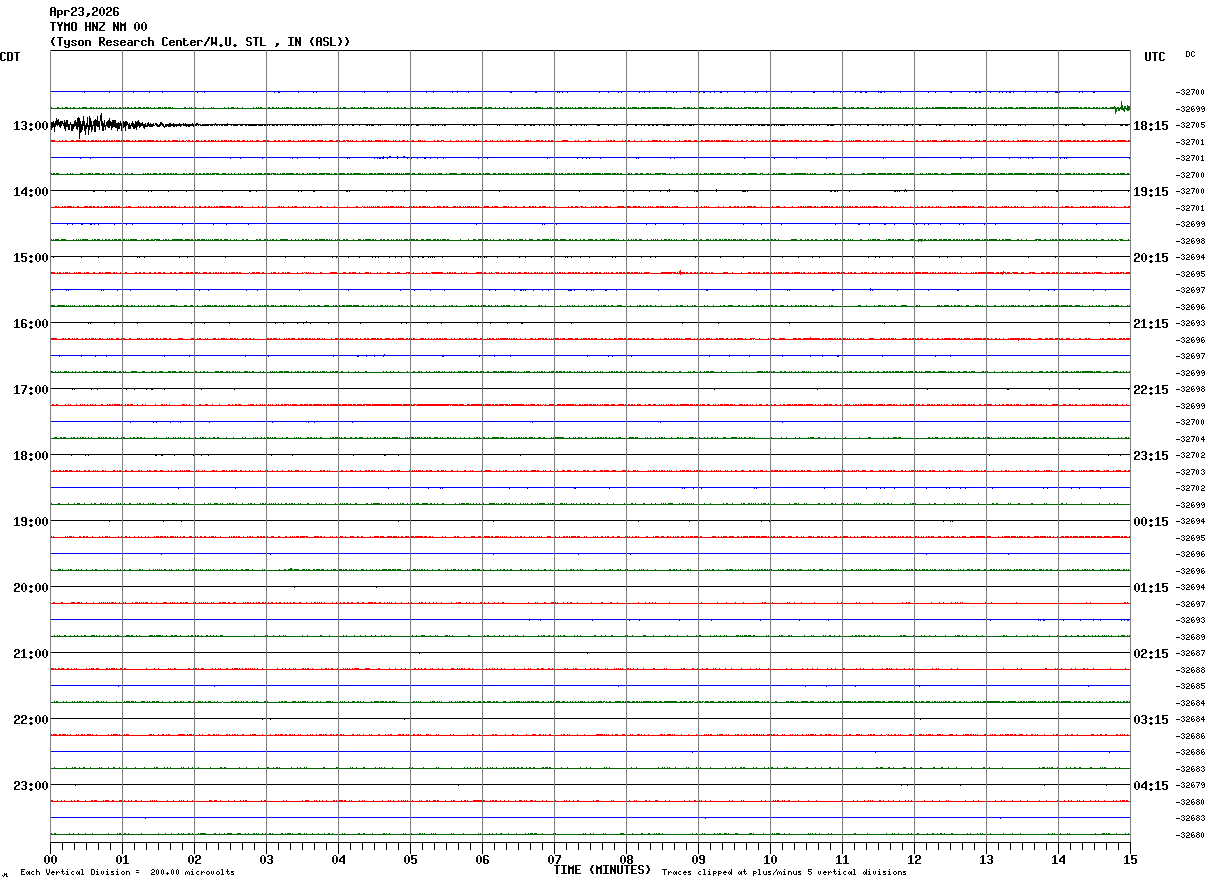
Task: Click the 20:15 UTC time label
Action: pos(1151,258)
